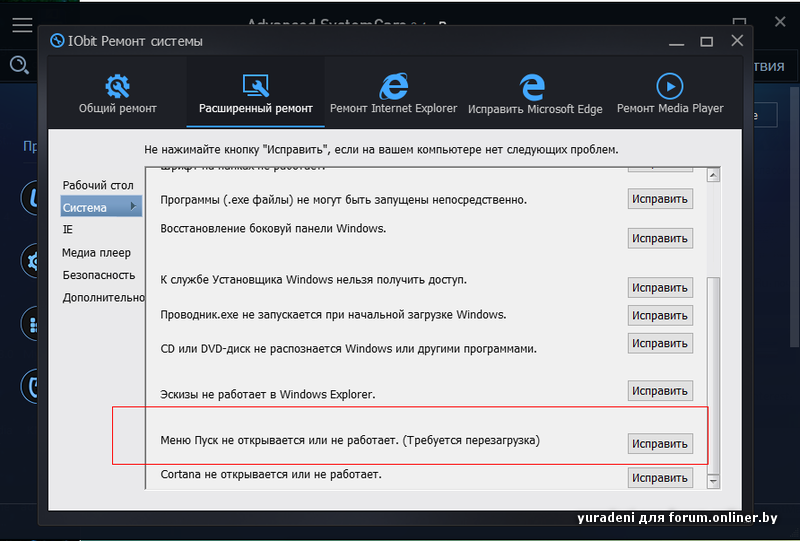Viewport: 800px width, 541px height.
Task: Switch to Расширенный ремонт tab label
Action: (256, 108)
